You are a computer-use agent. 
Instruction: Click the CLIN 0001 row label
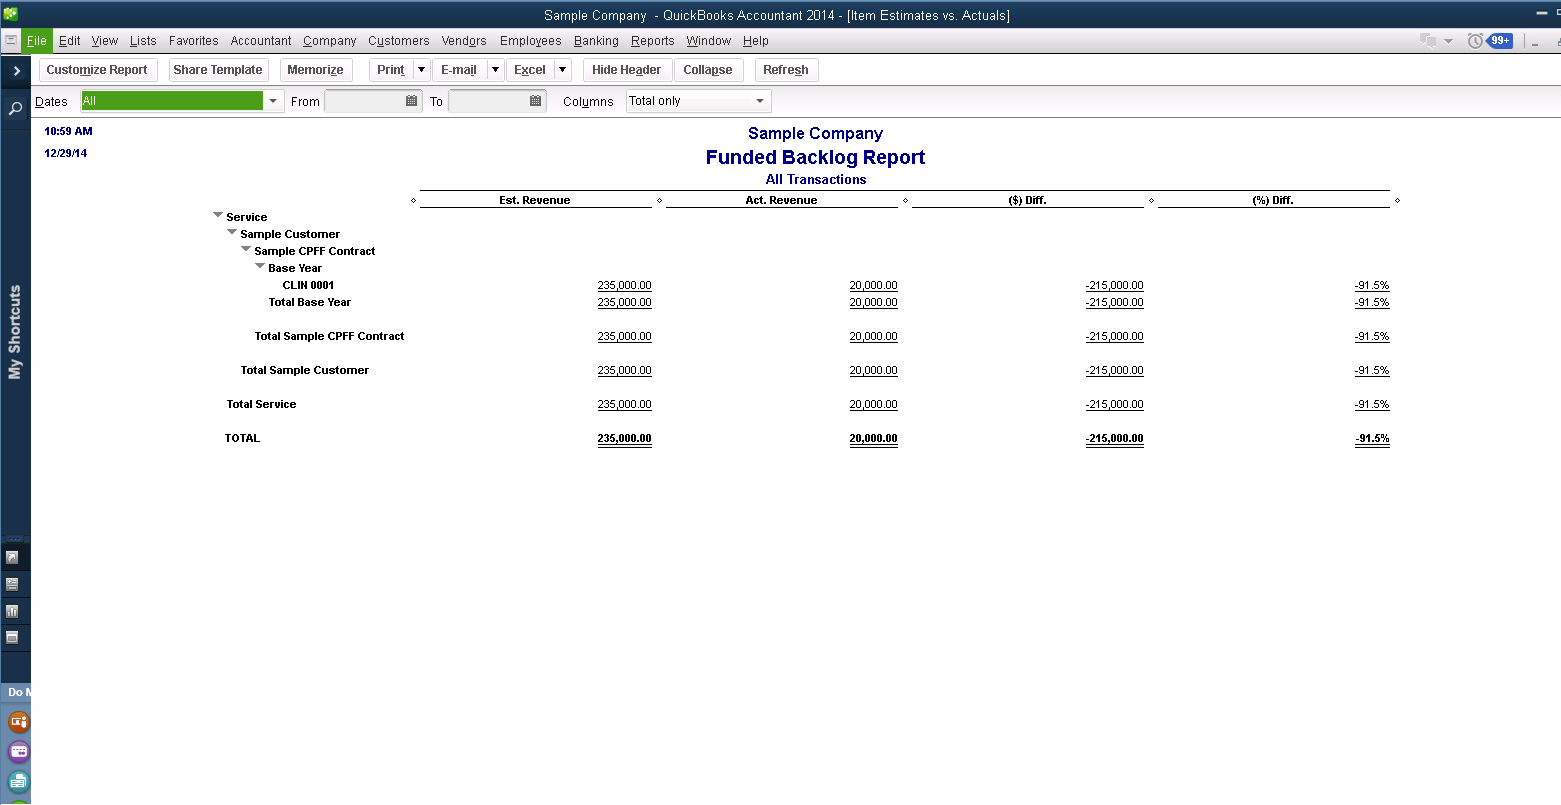tap(308, 285)
